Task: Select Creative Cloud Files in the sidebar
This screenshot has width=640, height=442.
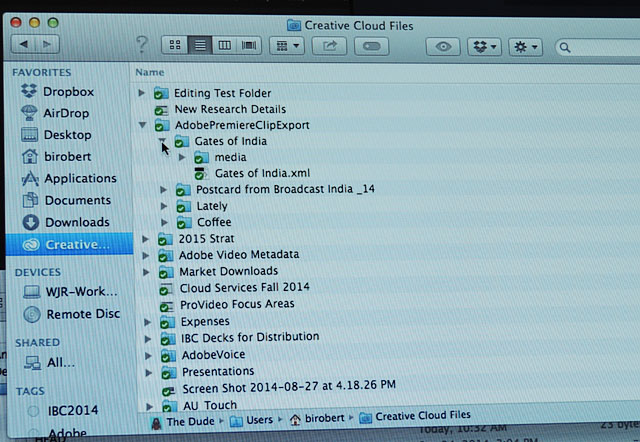Action: coord(70,244)
